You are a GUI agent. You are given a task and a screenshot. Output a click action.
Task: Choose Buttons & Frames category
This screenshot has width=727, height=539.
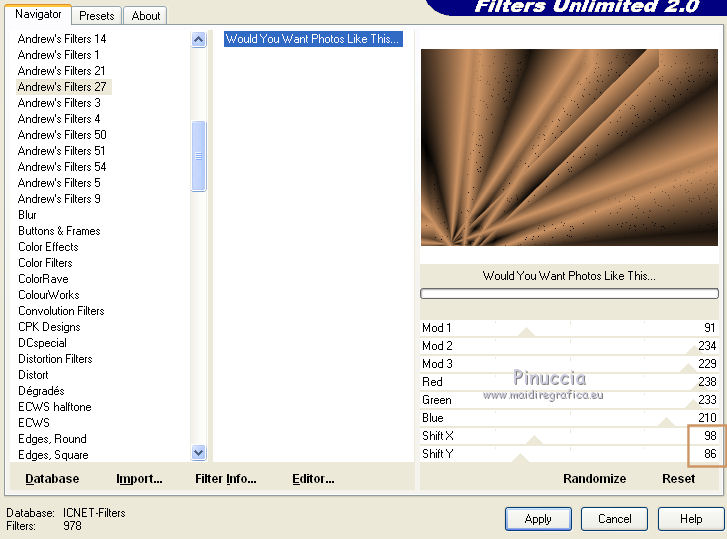point(59,231)
